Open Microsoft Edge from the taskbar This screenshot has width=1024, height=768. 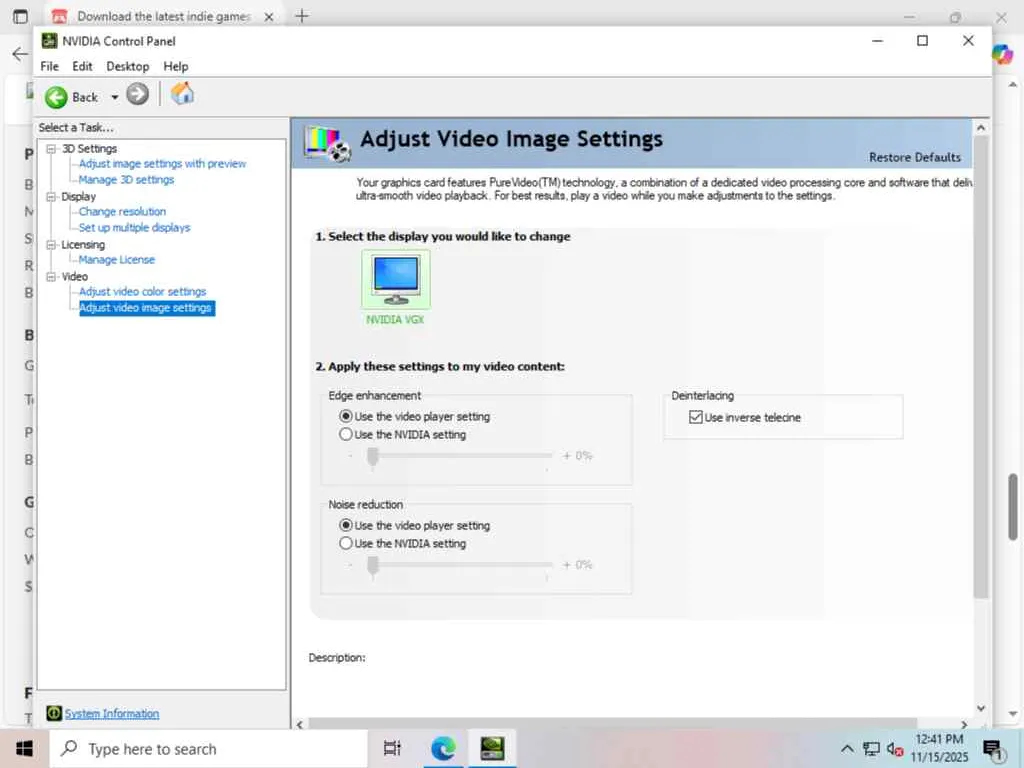point(443,748)
